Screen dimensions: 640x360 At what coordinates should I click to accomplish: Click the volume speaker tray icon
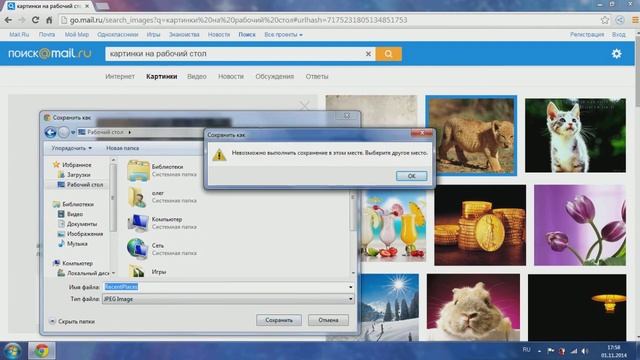(585, 351)
